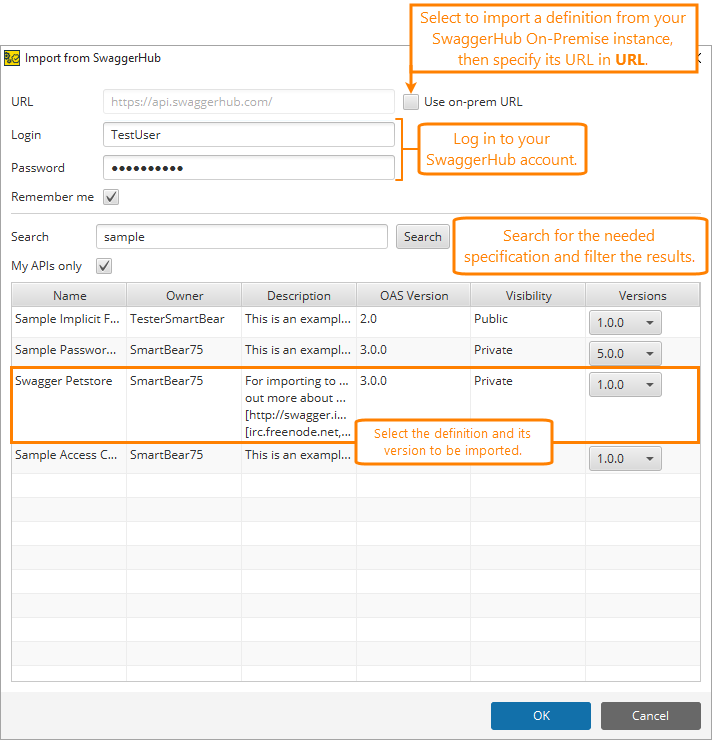This screenshot has height=740, width=712.
Task: Click the Search text field containing sample
Action: tap(242, 236)
